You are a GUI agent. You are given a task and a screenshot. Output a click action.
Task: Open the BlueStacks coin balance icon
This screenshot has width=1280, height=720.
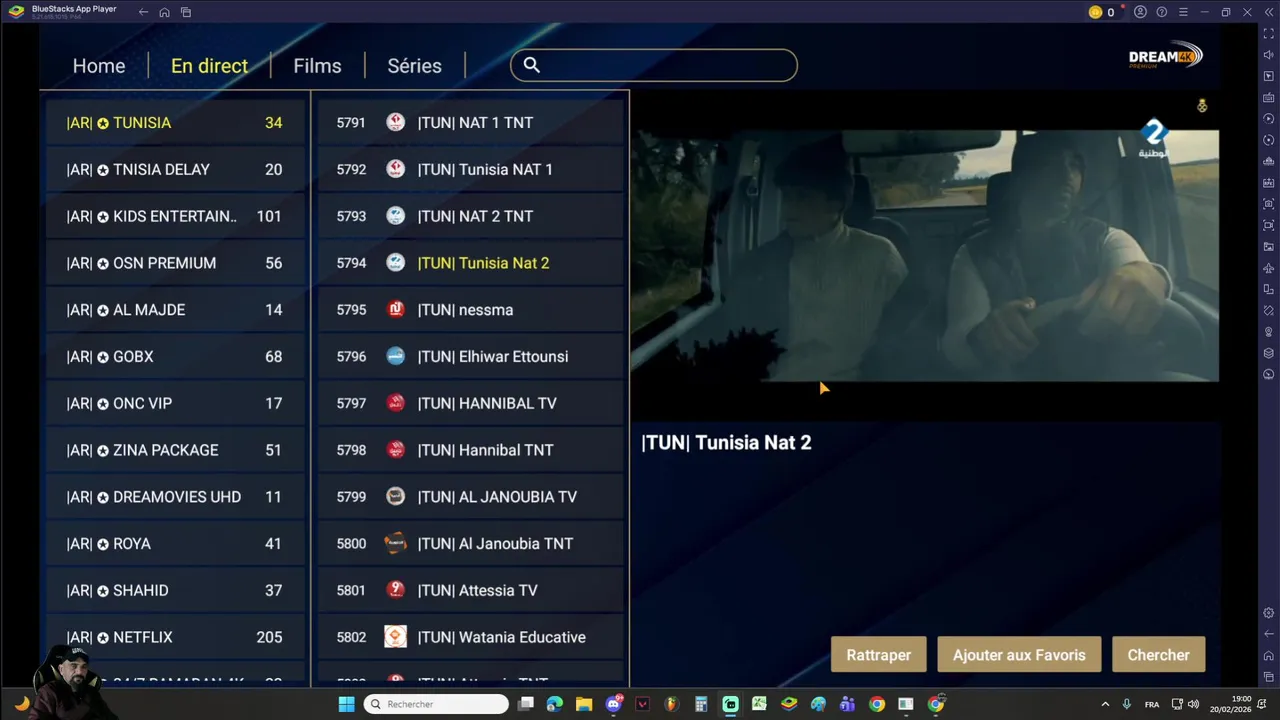click(x=1095, y=12)
